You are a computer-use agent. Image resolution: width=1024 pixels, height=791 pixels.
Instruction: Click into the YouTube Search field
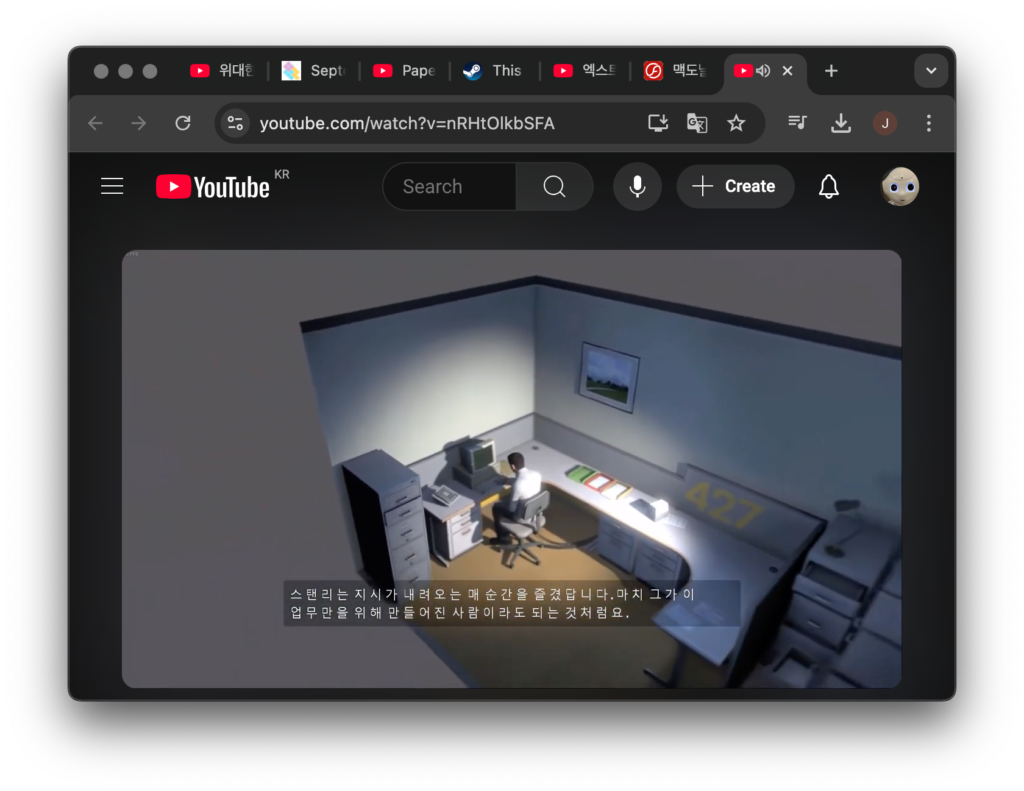450,187
